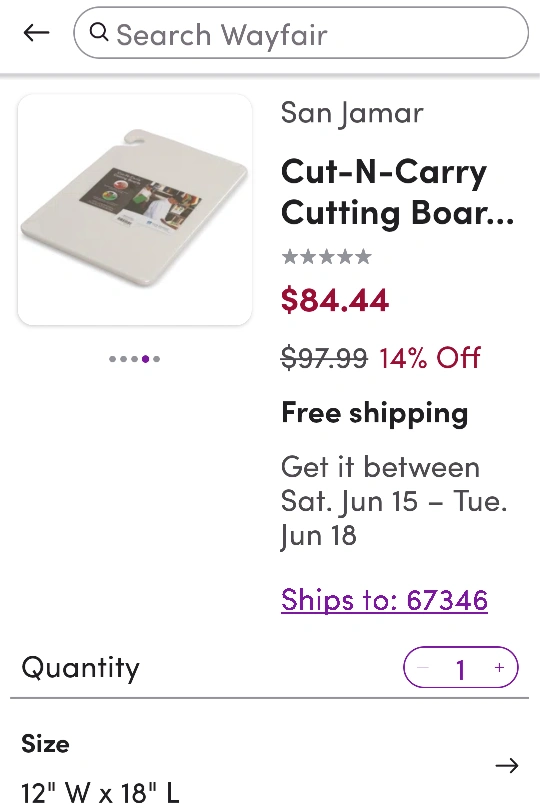Focus the Search Wayfair field
Viewport: 540px width, 810px height.
pyautogui.click(x=301, y=33)
